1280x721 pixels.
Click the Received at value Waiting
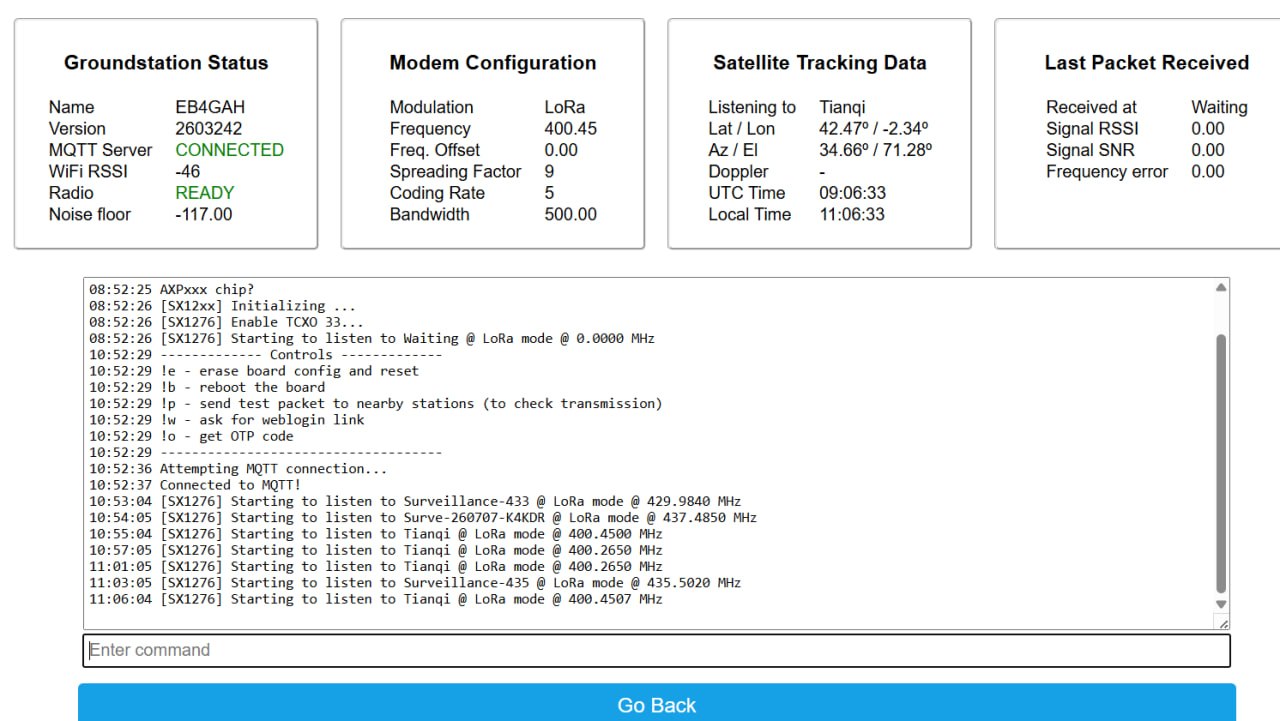tap(1219, 107)
